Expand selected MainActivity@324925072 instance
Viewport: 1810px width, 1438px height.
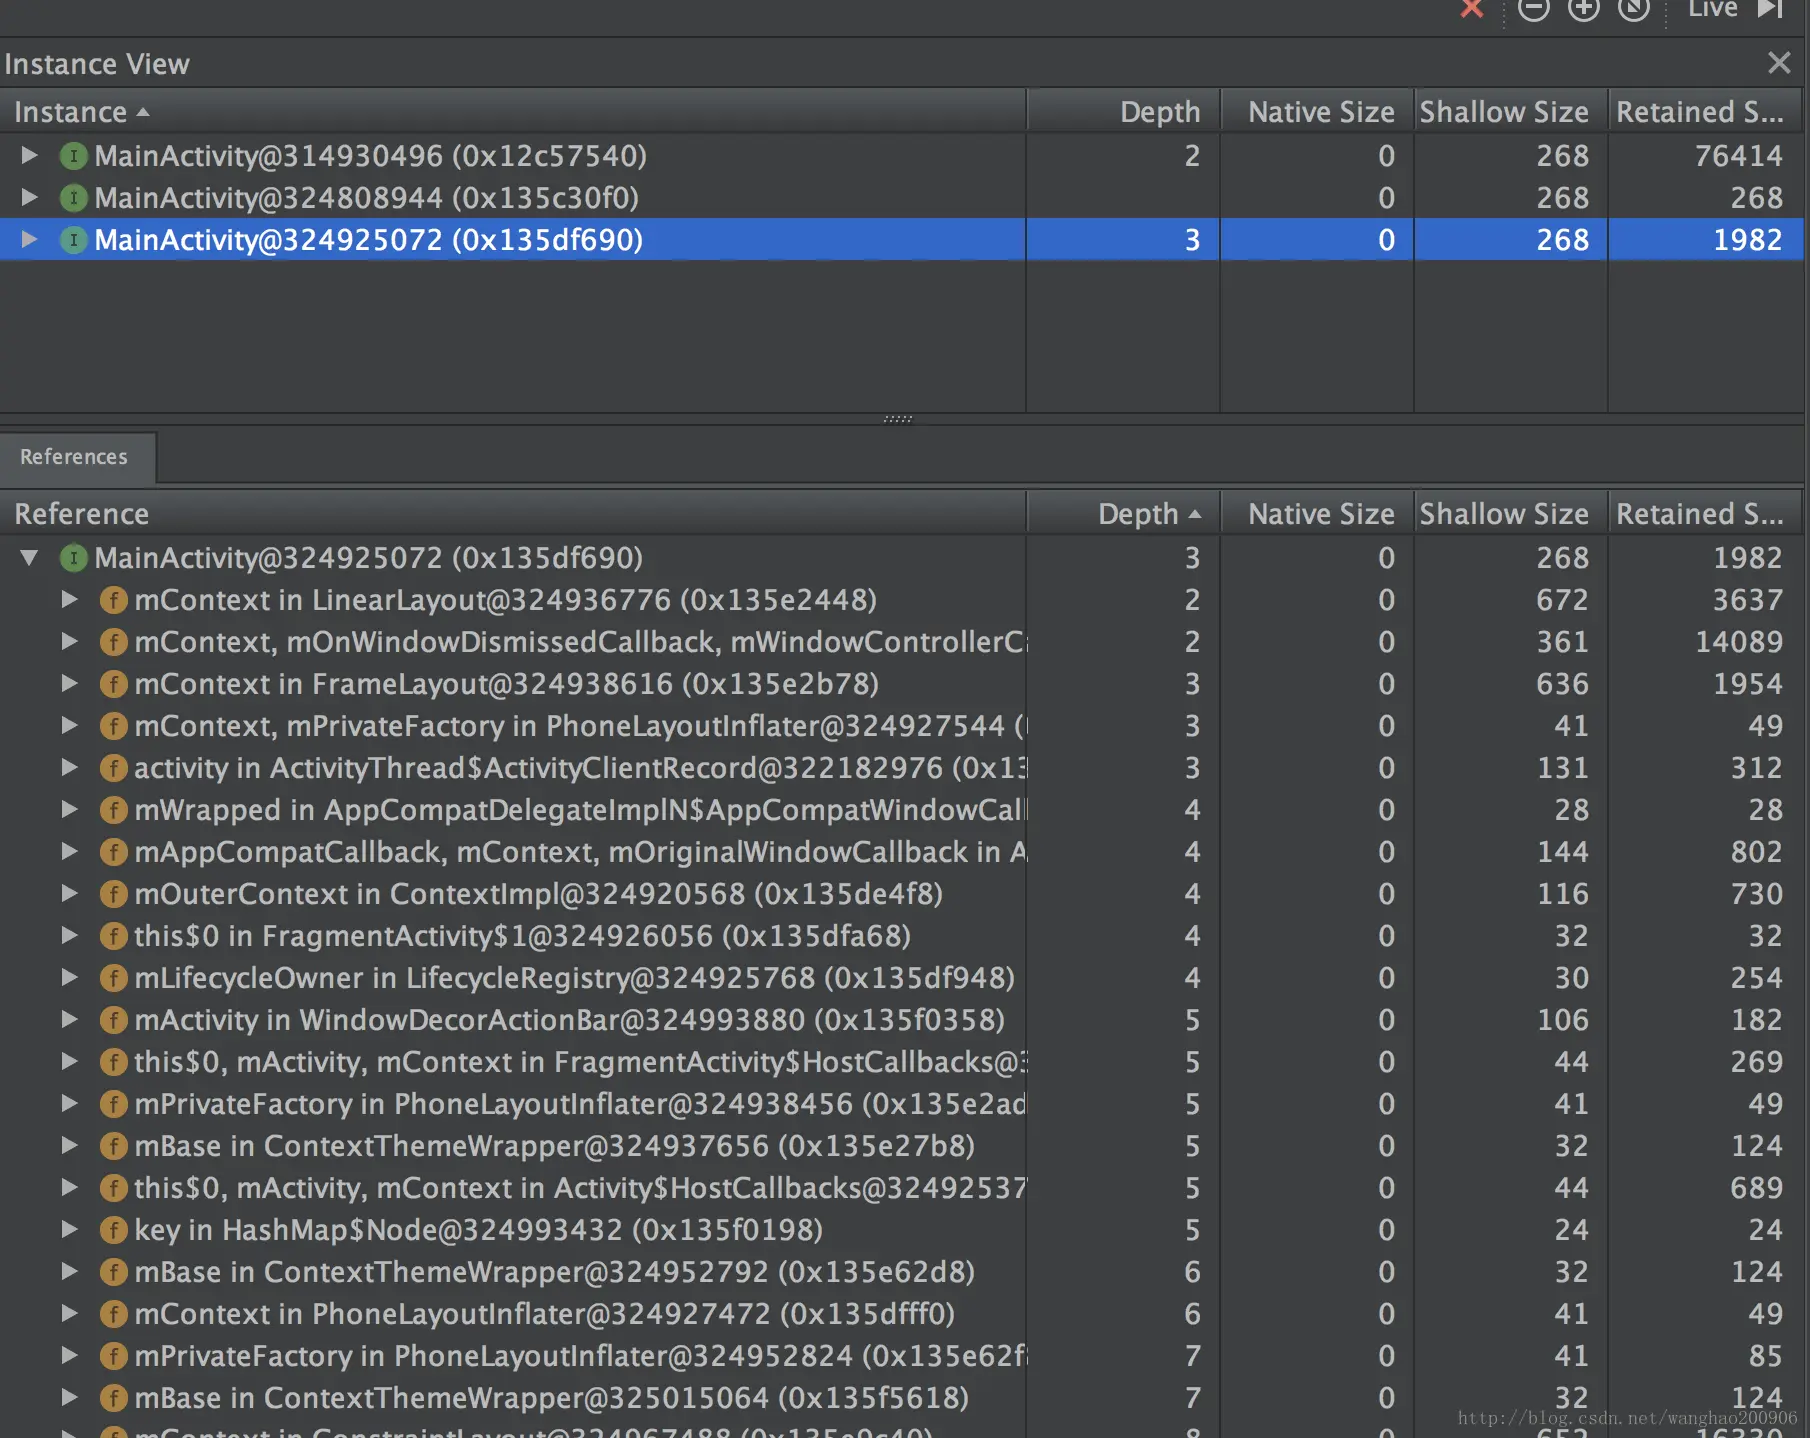29,239
